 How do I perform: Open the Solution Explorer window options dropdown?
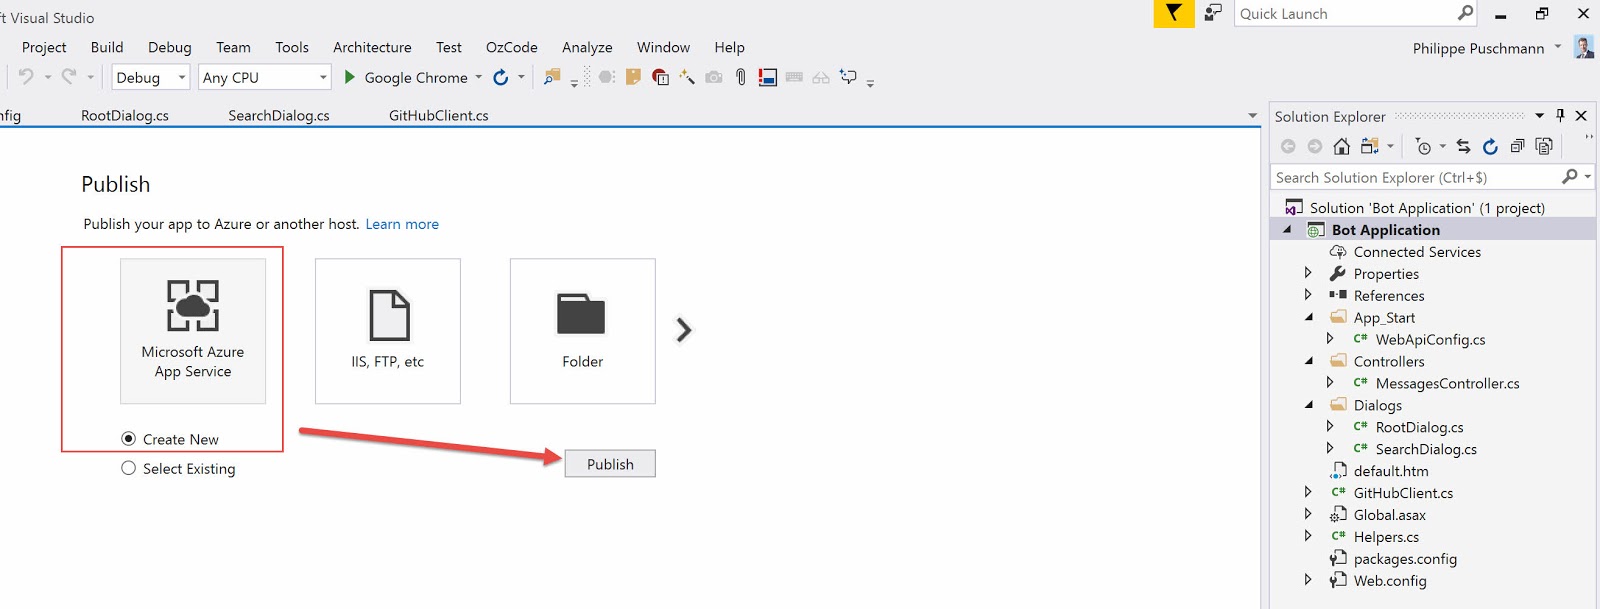tap(1540, 116)
